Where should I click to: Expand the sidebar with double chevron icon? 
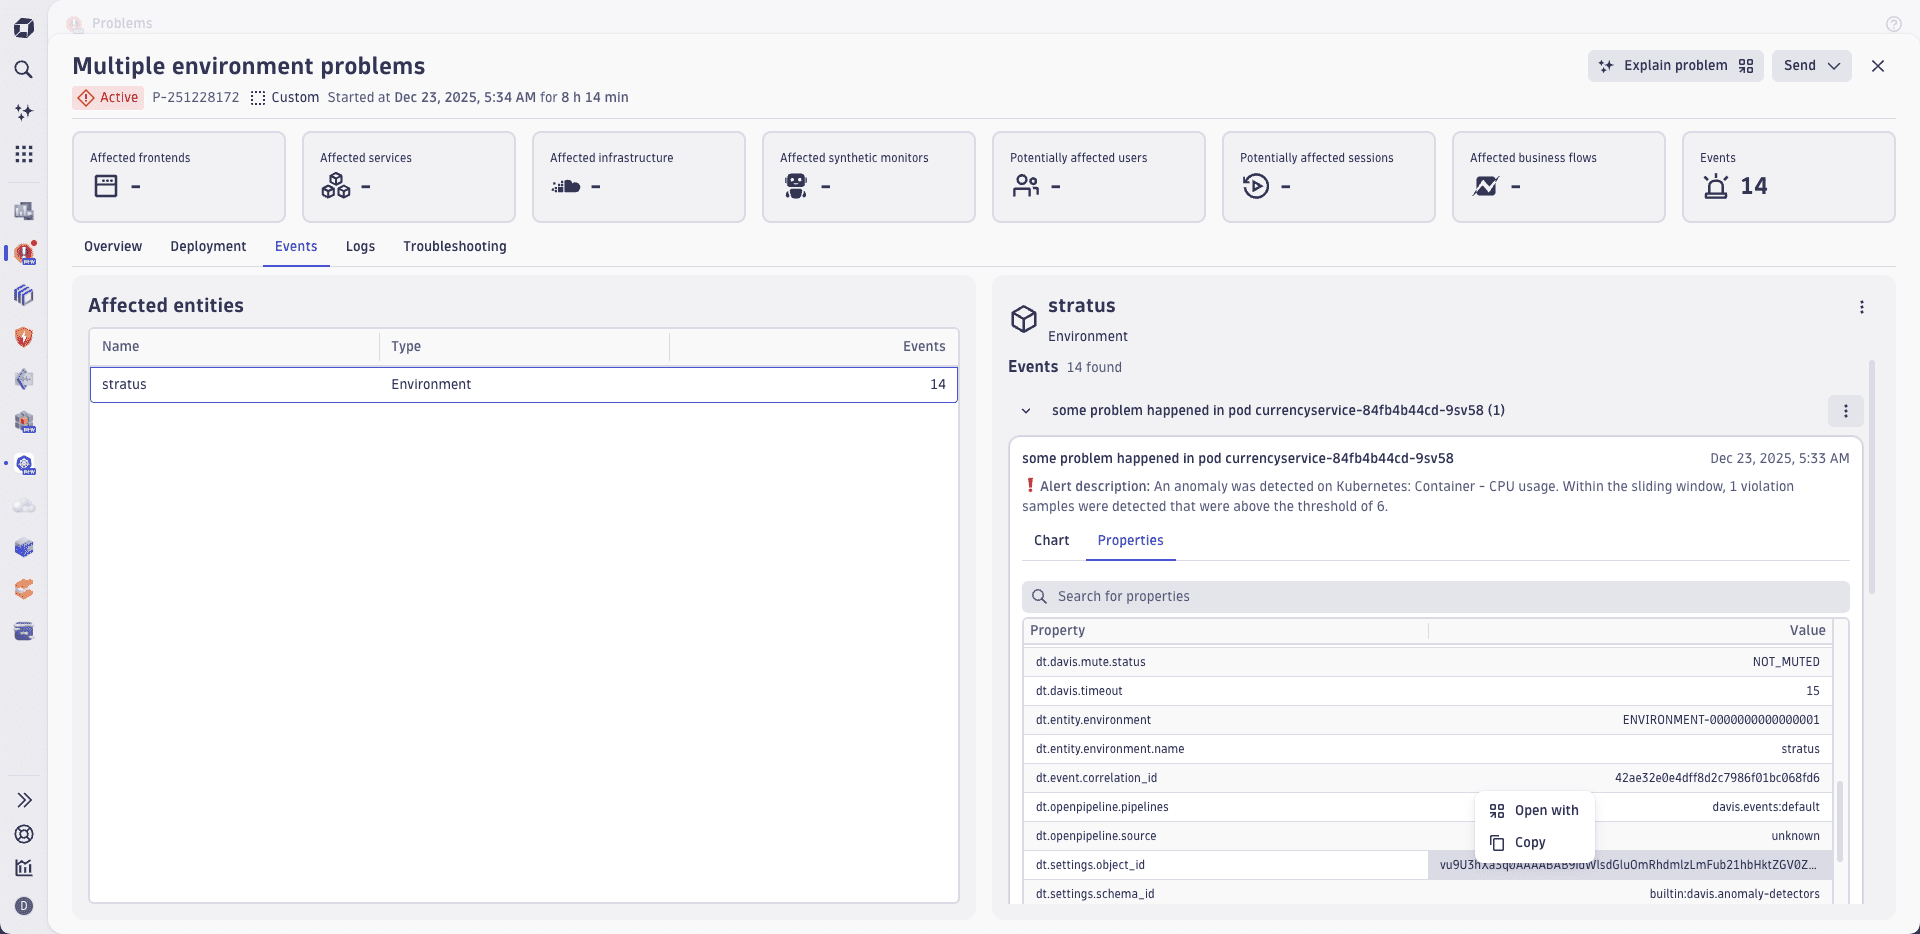tap(24, 800)
